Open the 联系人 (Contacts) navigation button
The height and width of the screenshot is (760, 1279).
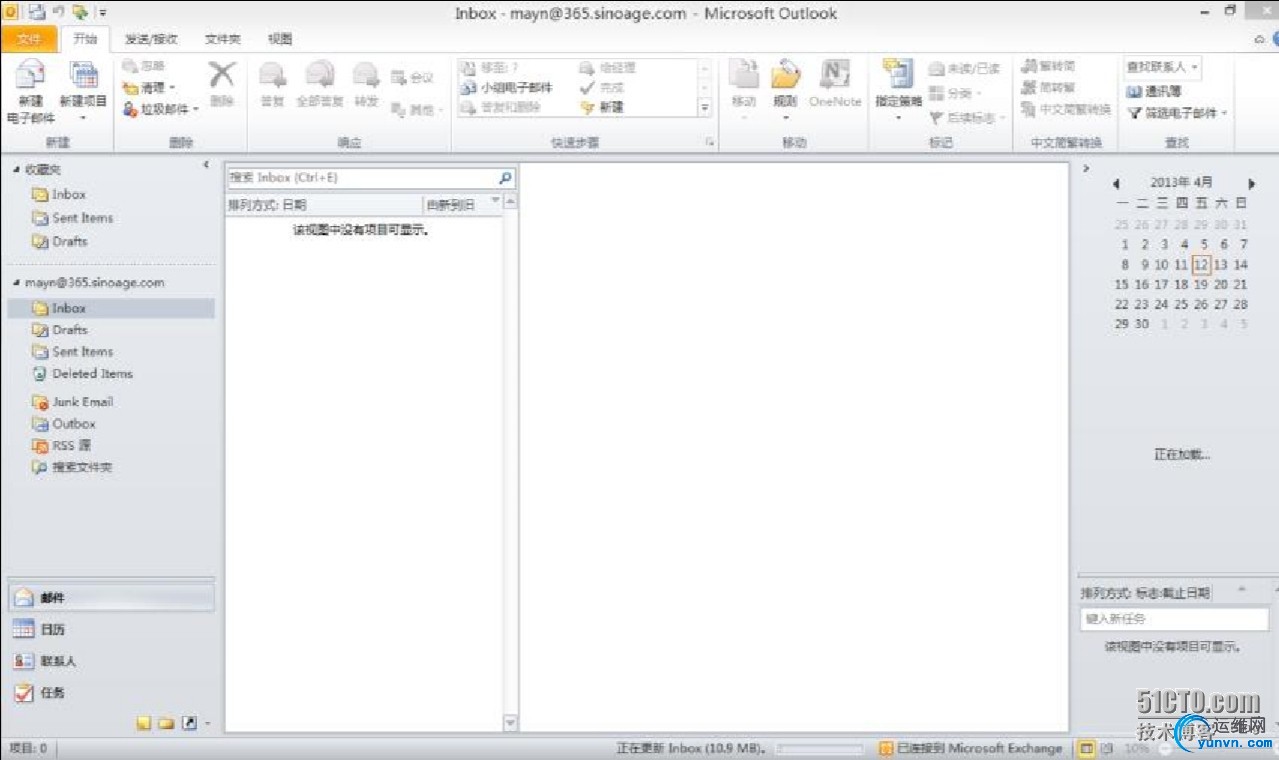111,661
